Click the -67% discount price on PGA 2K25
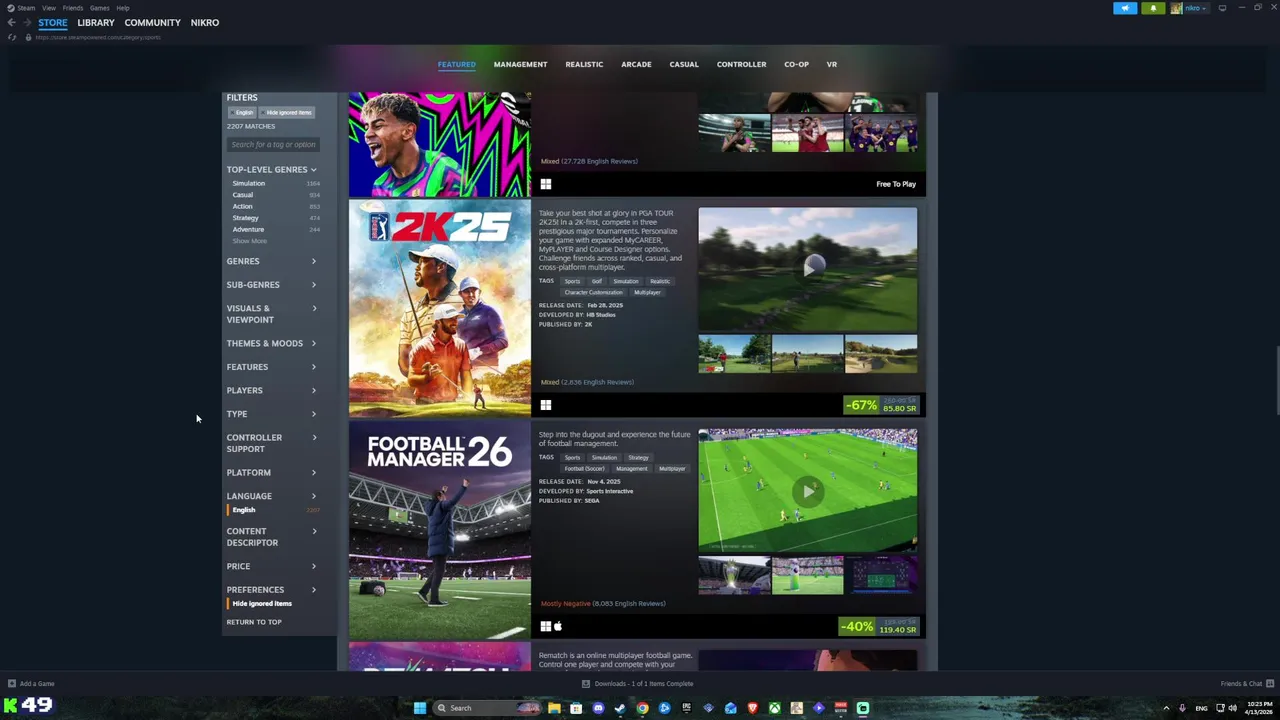Screen dimensions: 1280x720 coord(880,405)
